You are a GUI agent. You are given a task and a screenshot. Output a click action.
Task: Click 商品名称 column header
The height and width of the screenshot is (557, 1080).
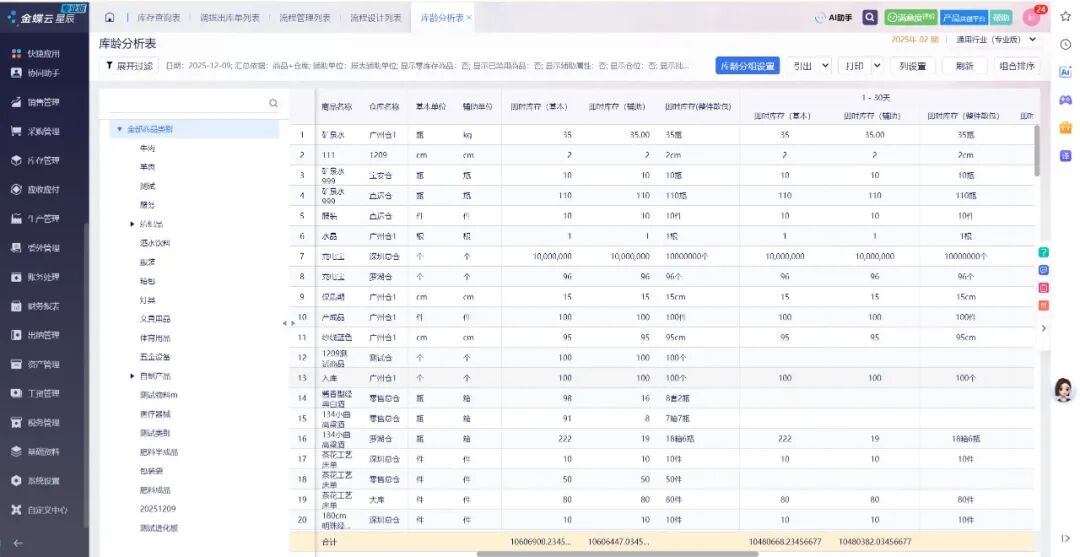[337, 107]
